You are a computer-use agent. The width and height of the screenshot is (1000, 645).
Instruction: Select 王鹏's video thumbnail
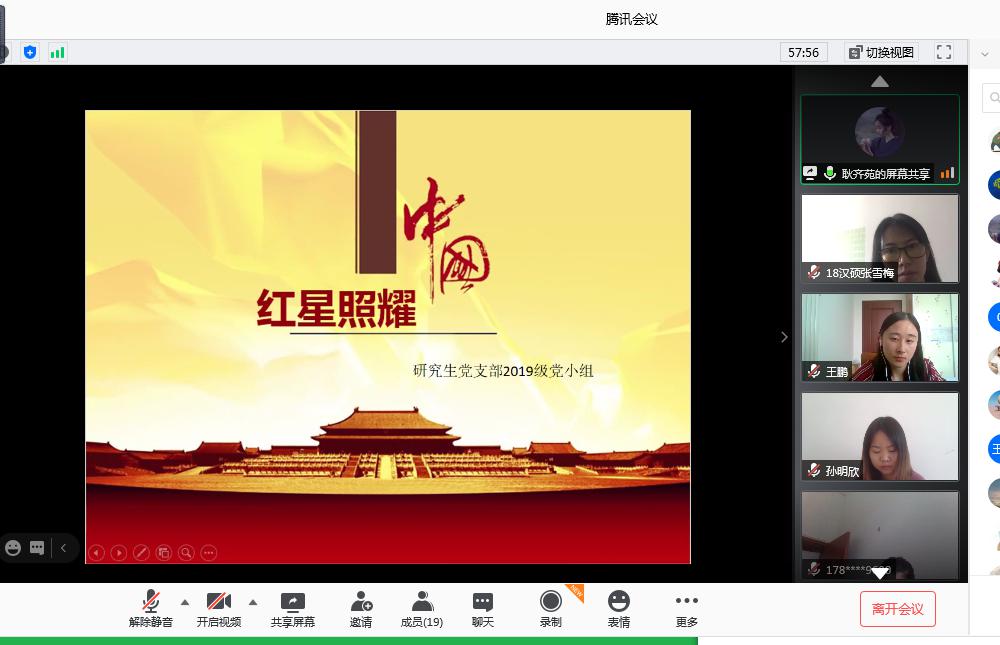pyautogui.click(x=880, y=337)
